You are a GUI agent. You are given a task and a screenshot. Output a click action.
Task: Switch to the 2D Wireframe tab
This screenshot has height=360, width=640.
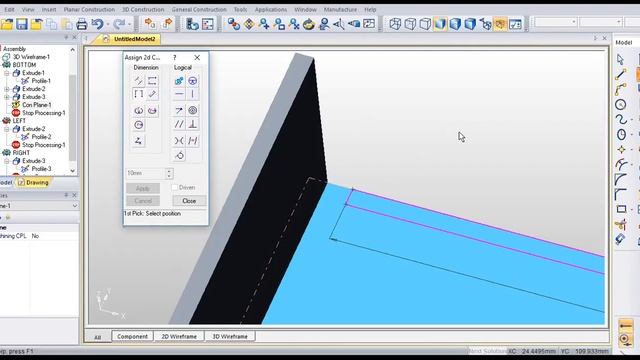point(179,336)
